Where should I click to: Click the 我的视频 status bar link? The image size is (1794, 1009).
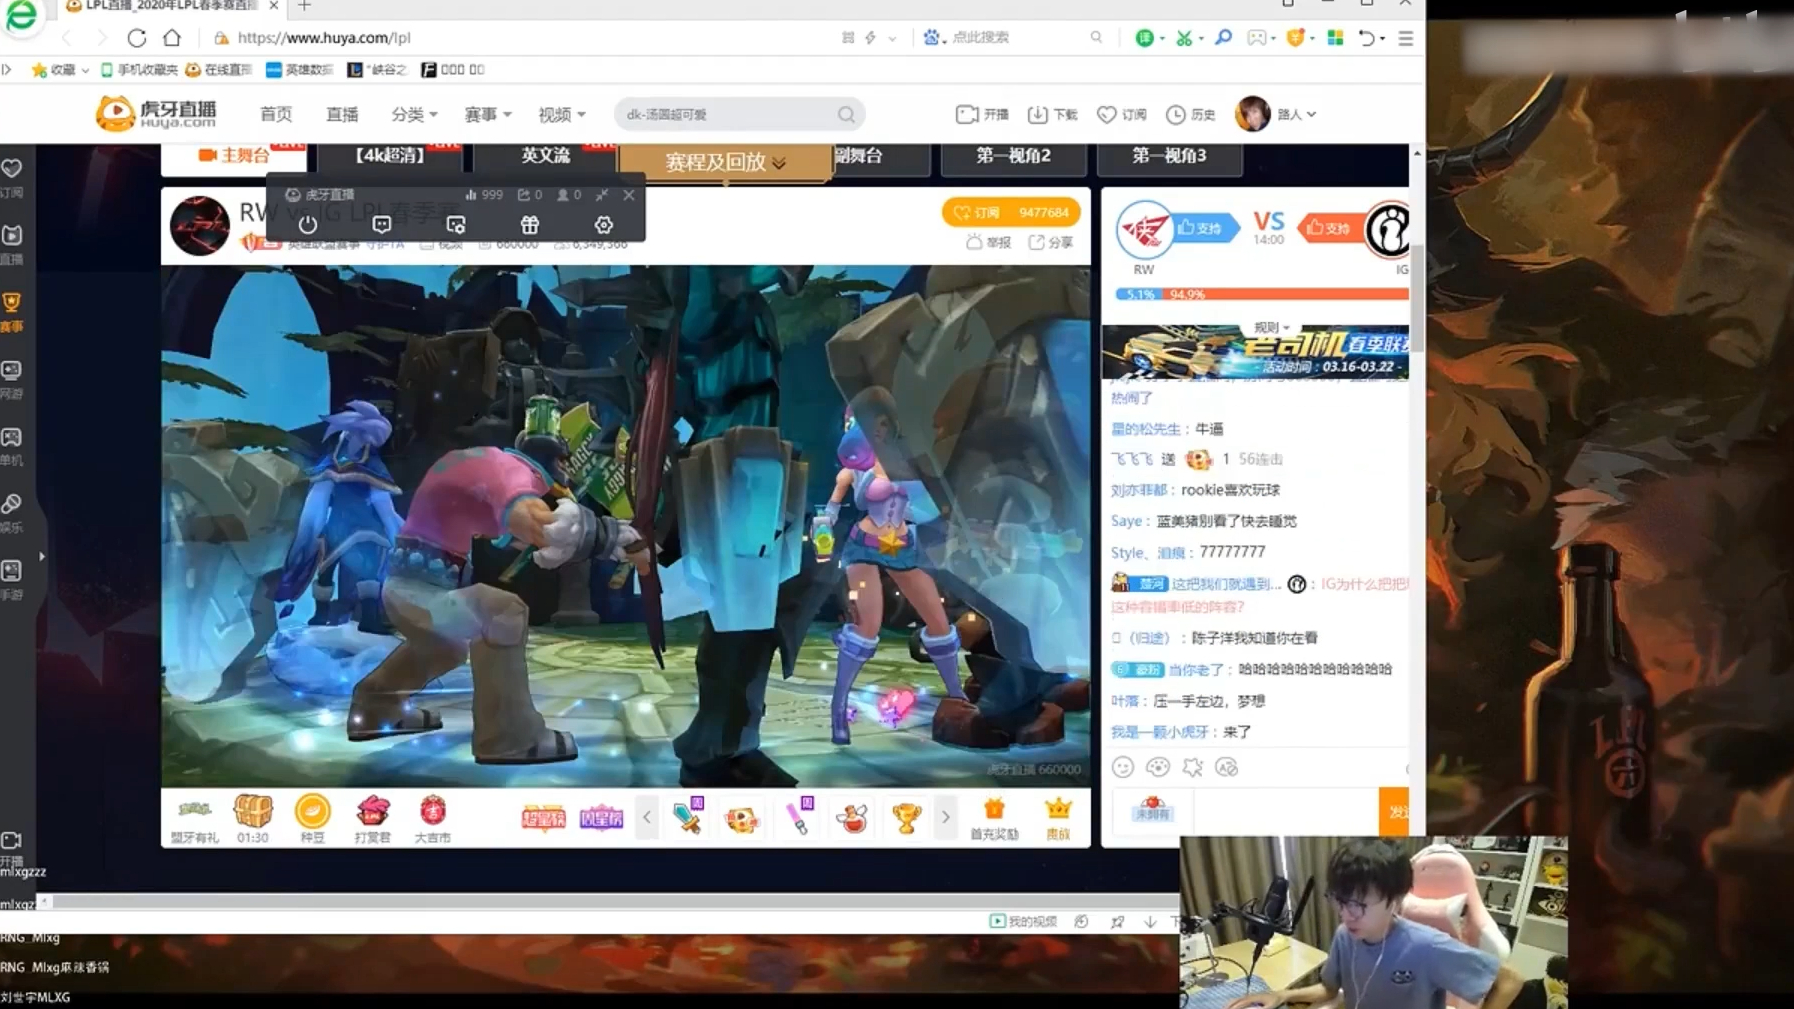[1023, 921]
